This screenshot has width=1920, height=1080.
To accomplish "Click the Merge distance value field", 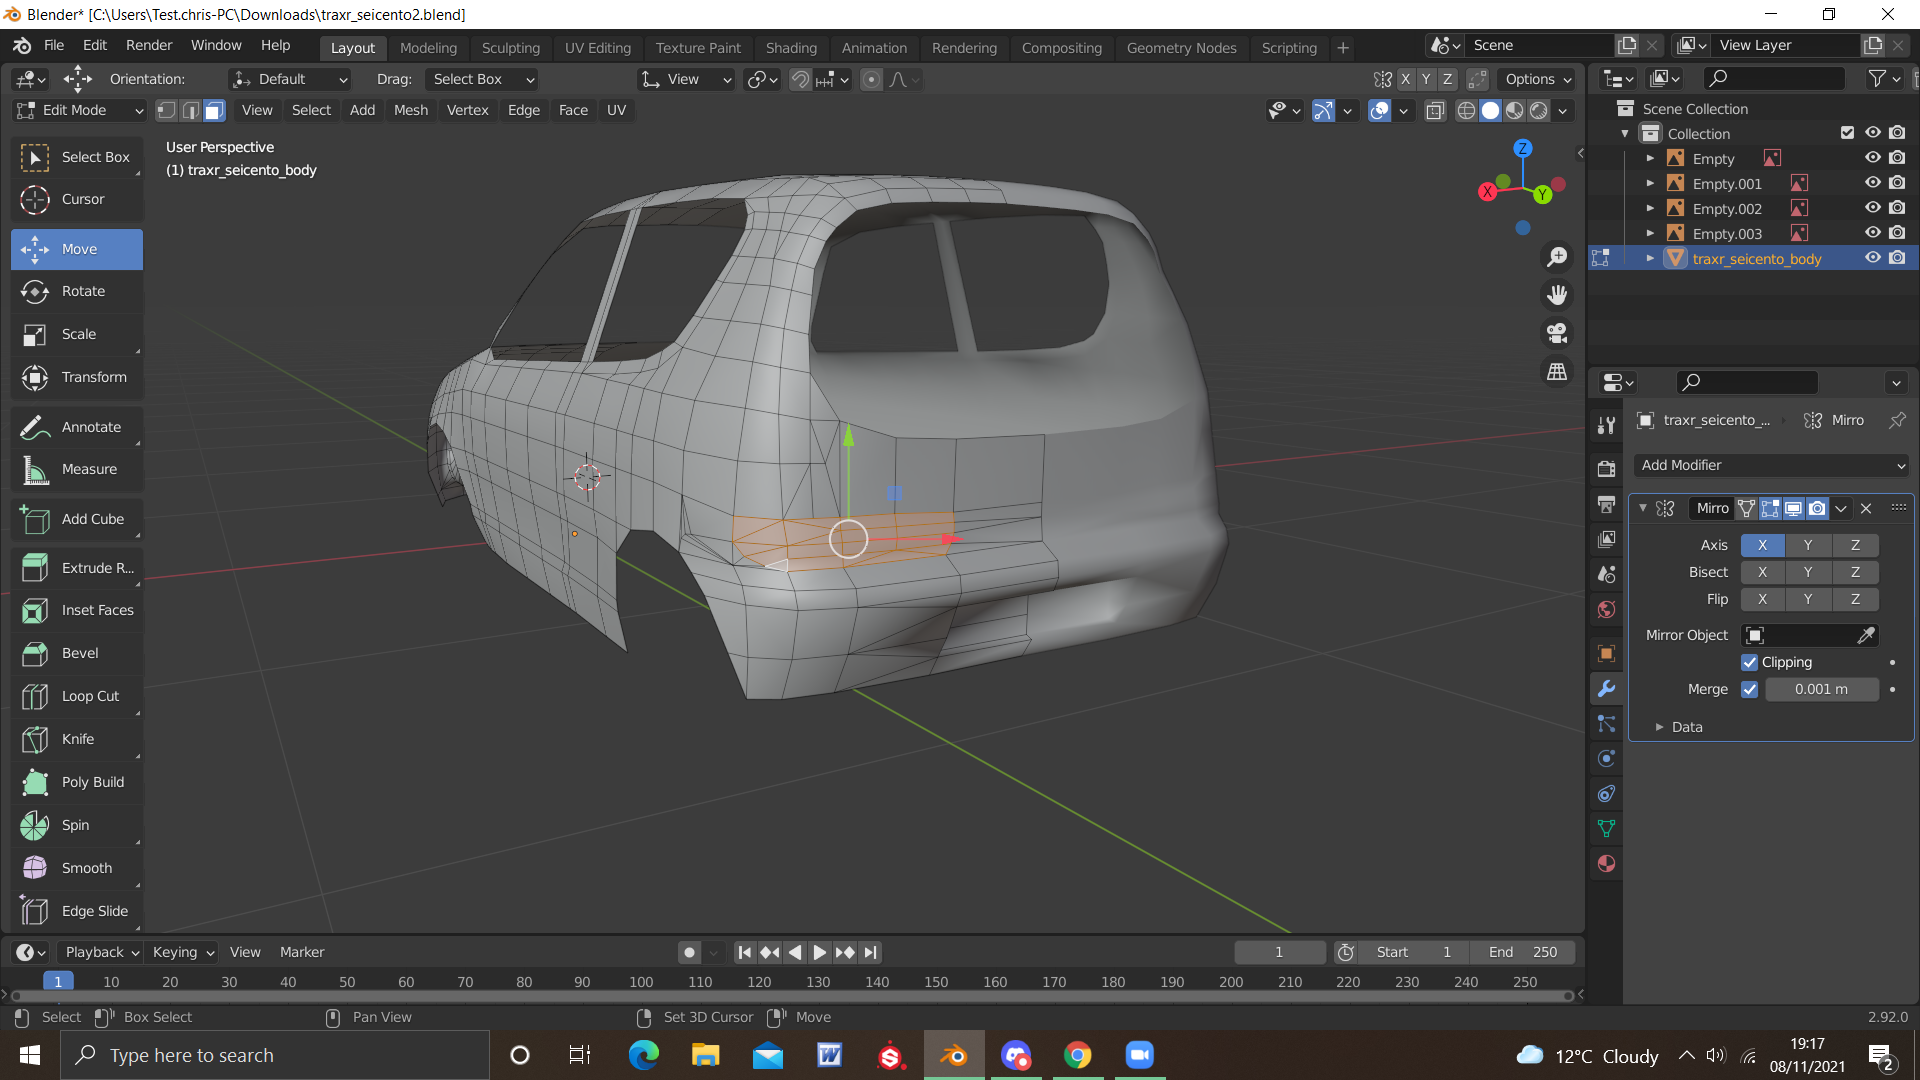I will tap(1822, 689).
